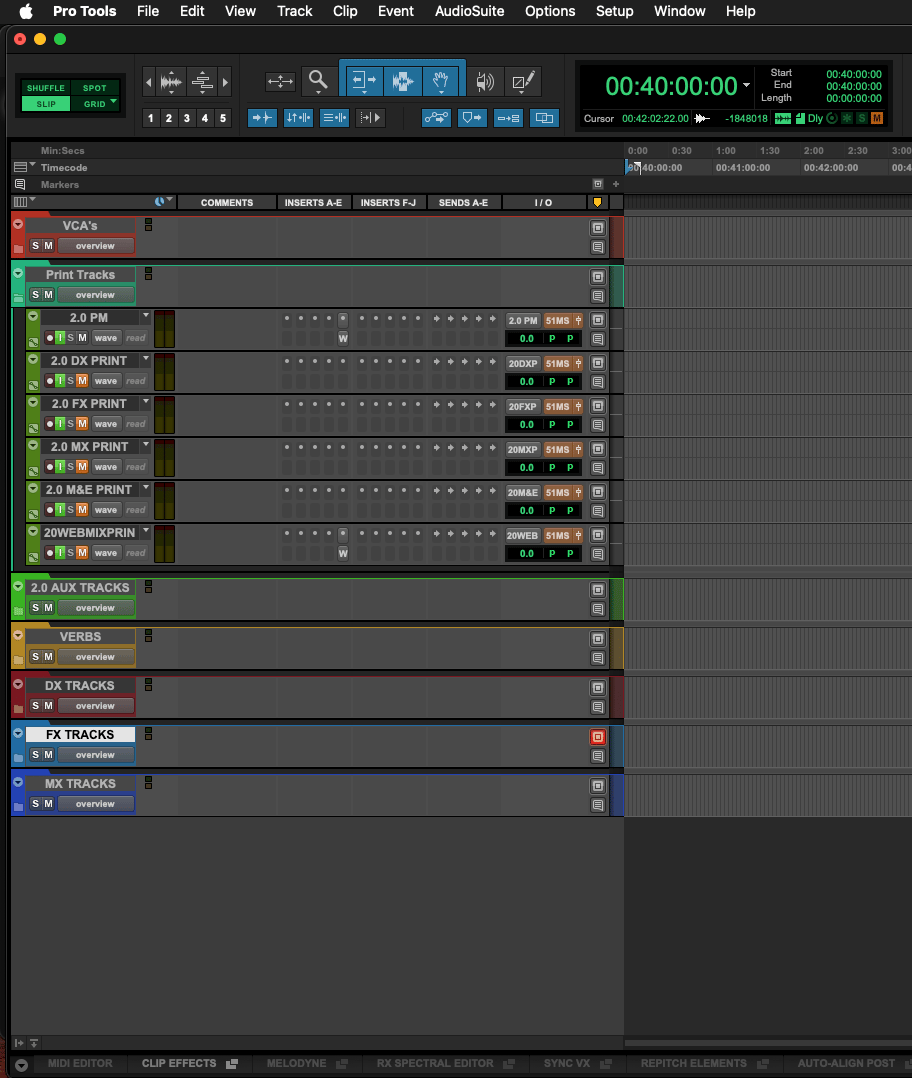The image size is (912, 1078).
Task: Enable SPOT edit mode
Action: (95, 88)
